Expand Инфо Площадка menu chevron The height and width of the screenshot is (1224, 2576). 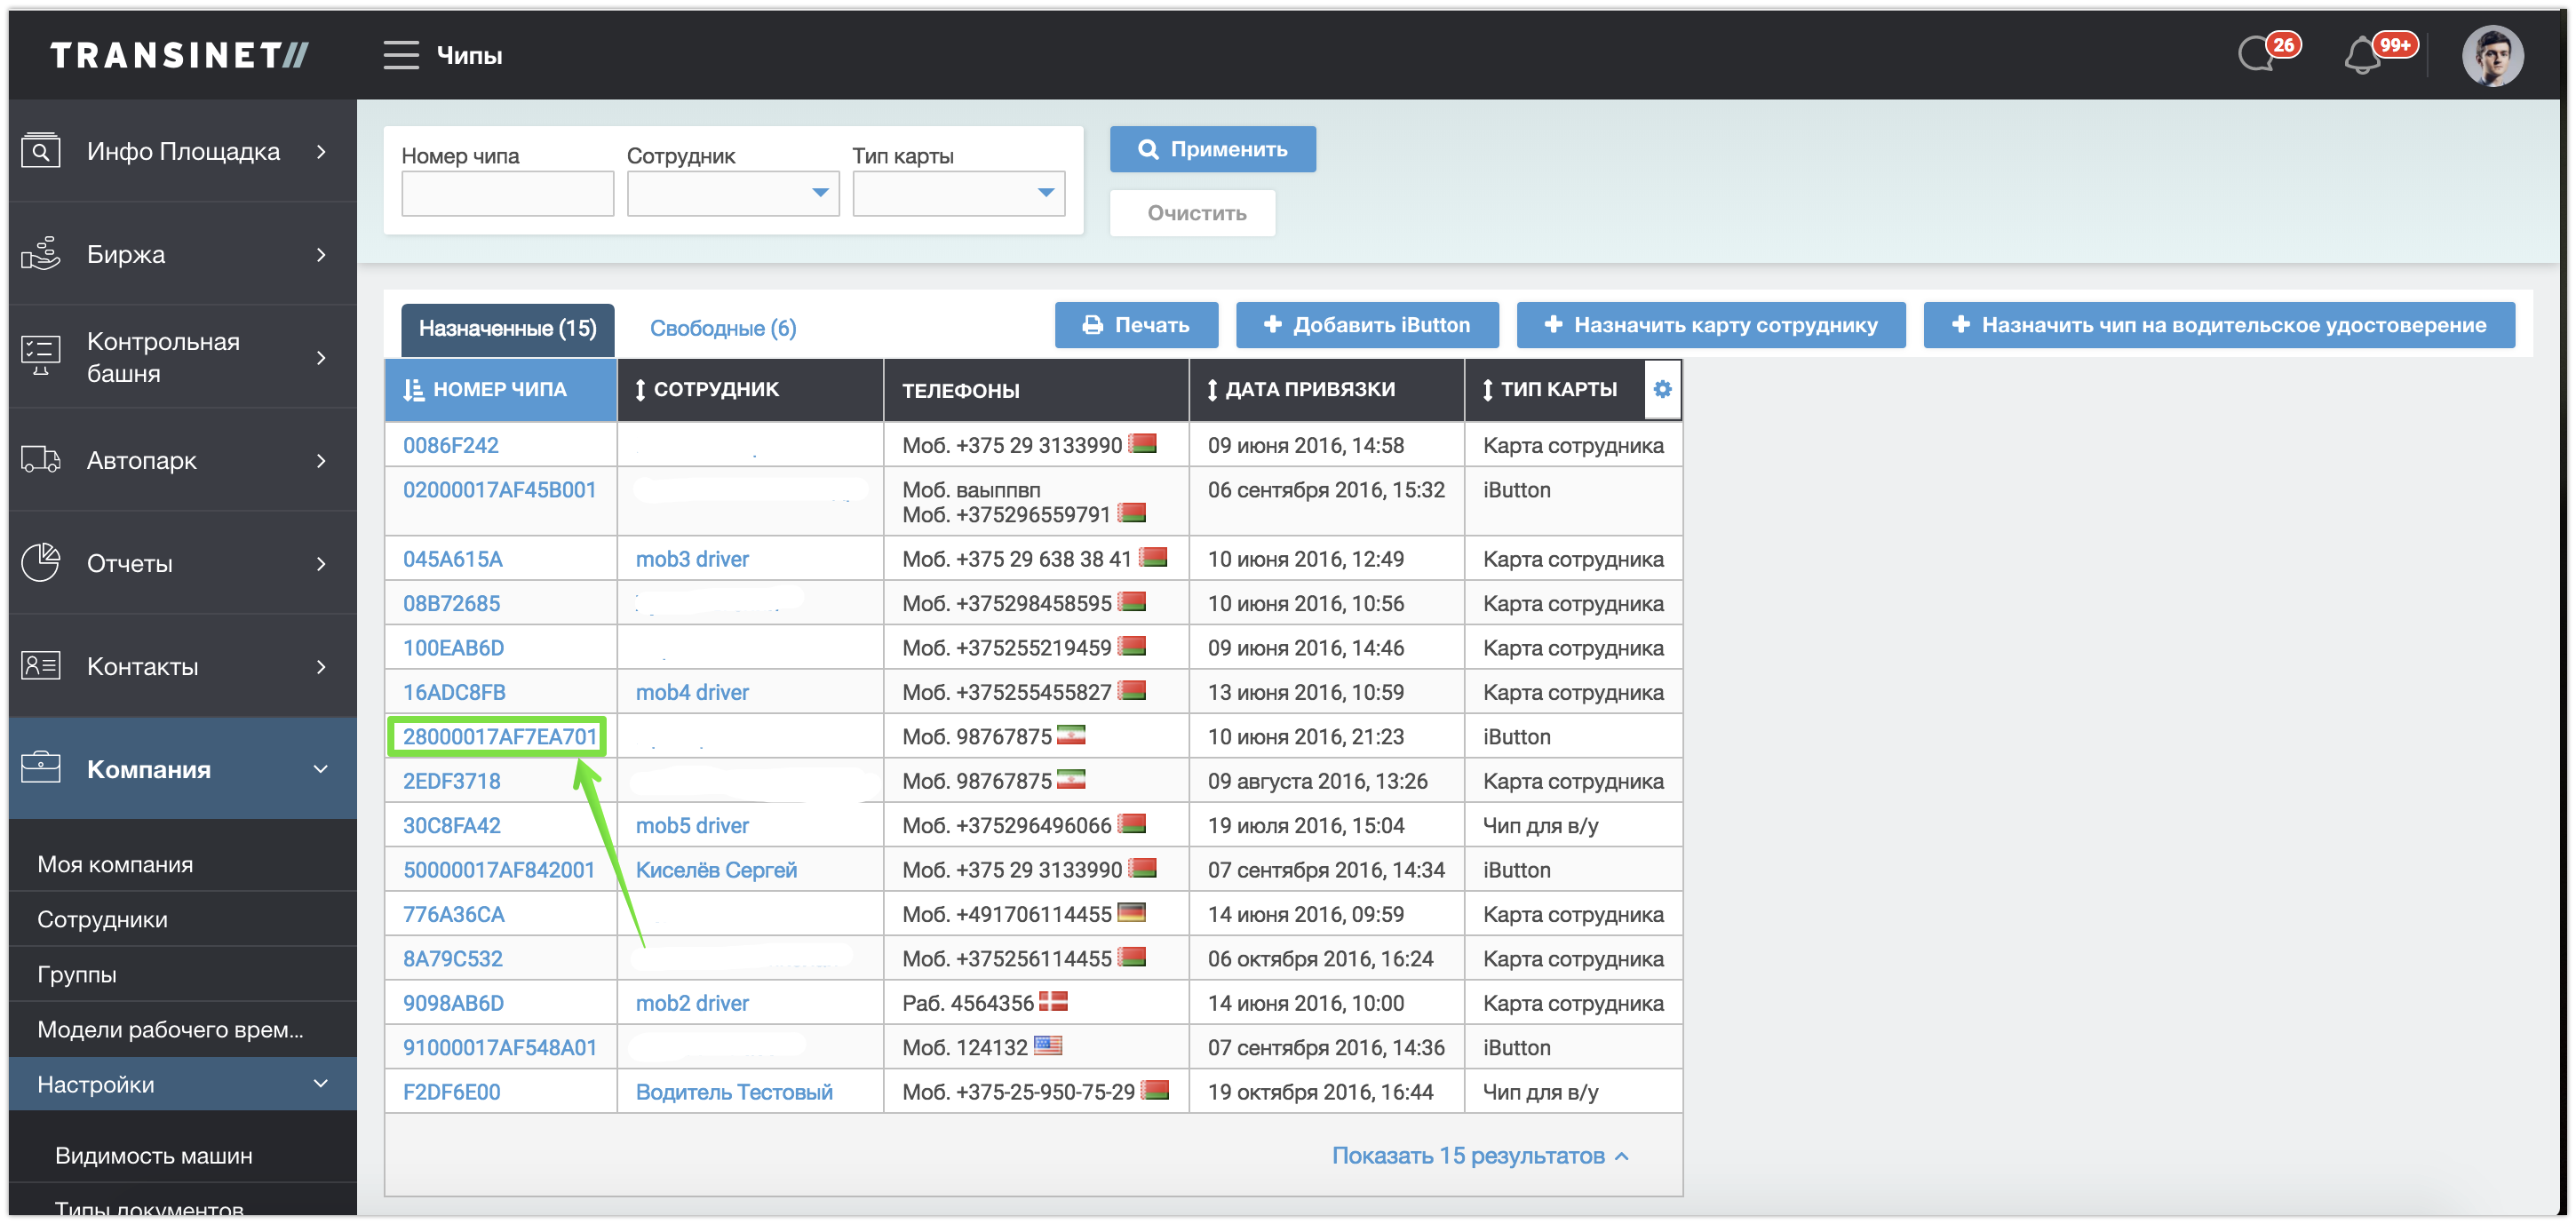[x=321, y=152]
